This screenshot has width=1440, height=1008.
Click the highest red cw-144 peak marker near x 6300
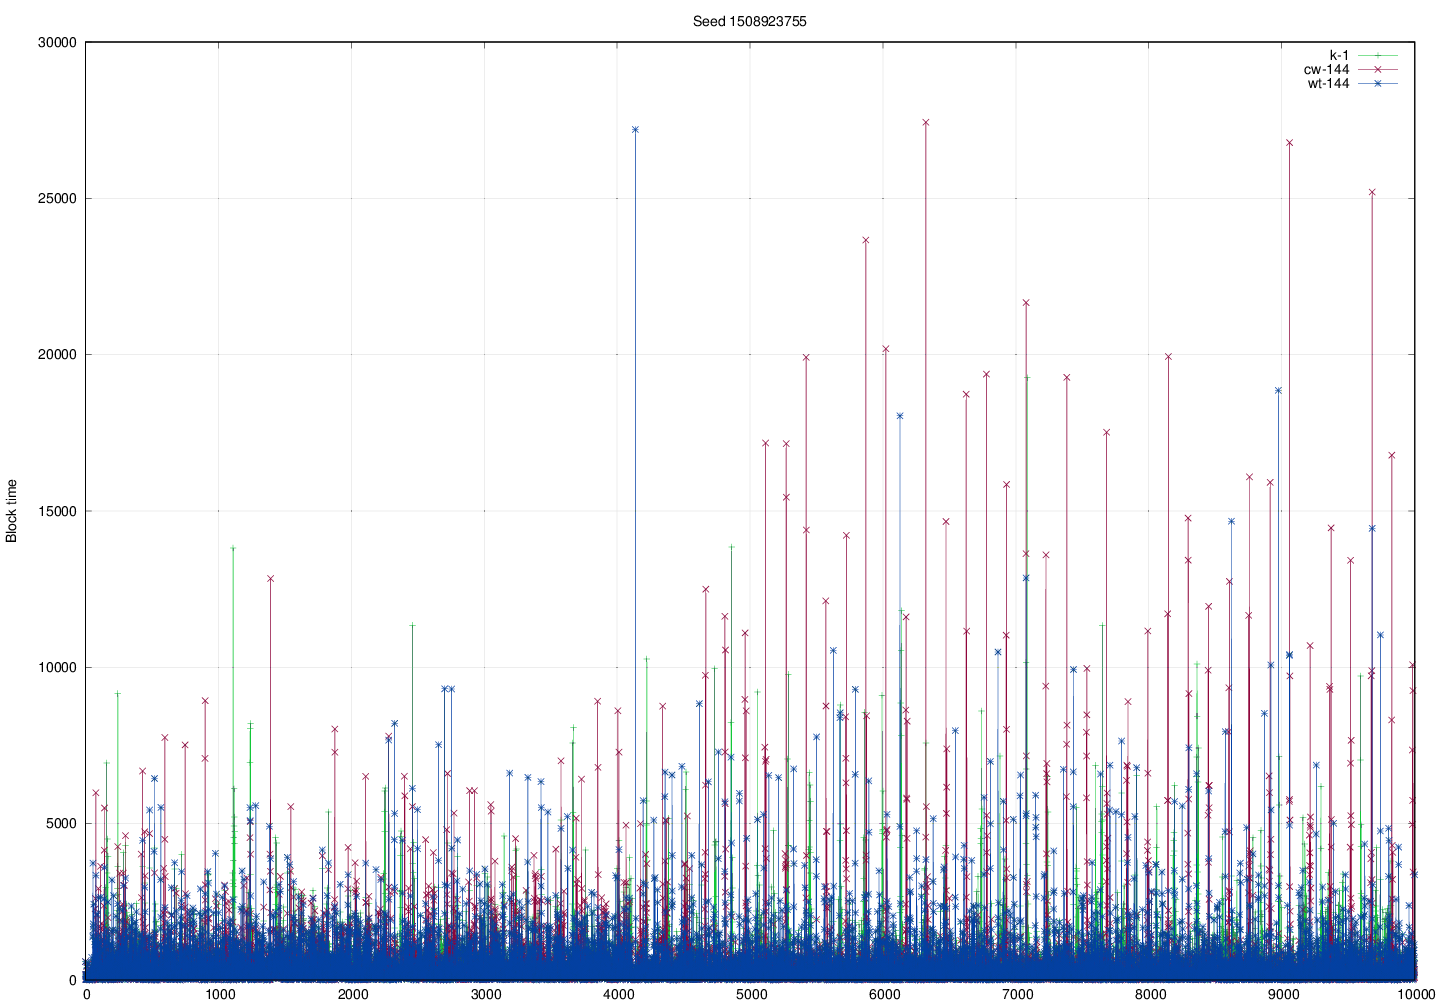925,122
